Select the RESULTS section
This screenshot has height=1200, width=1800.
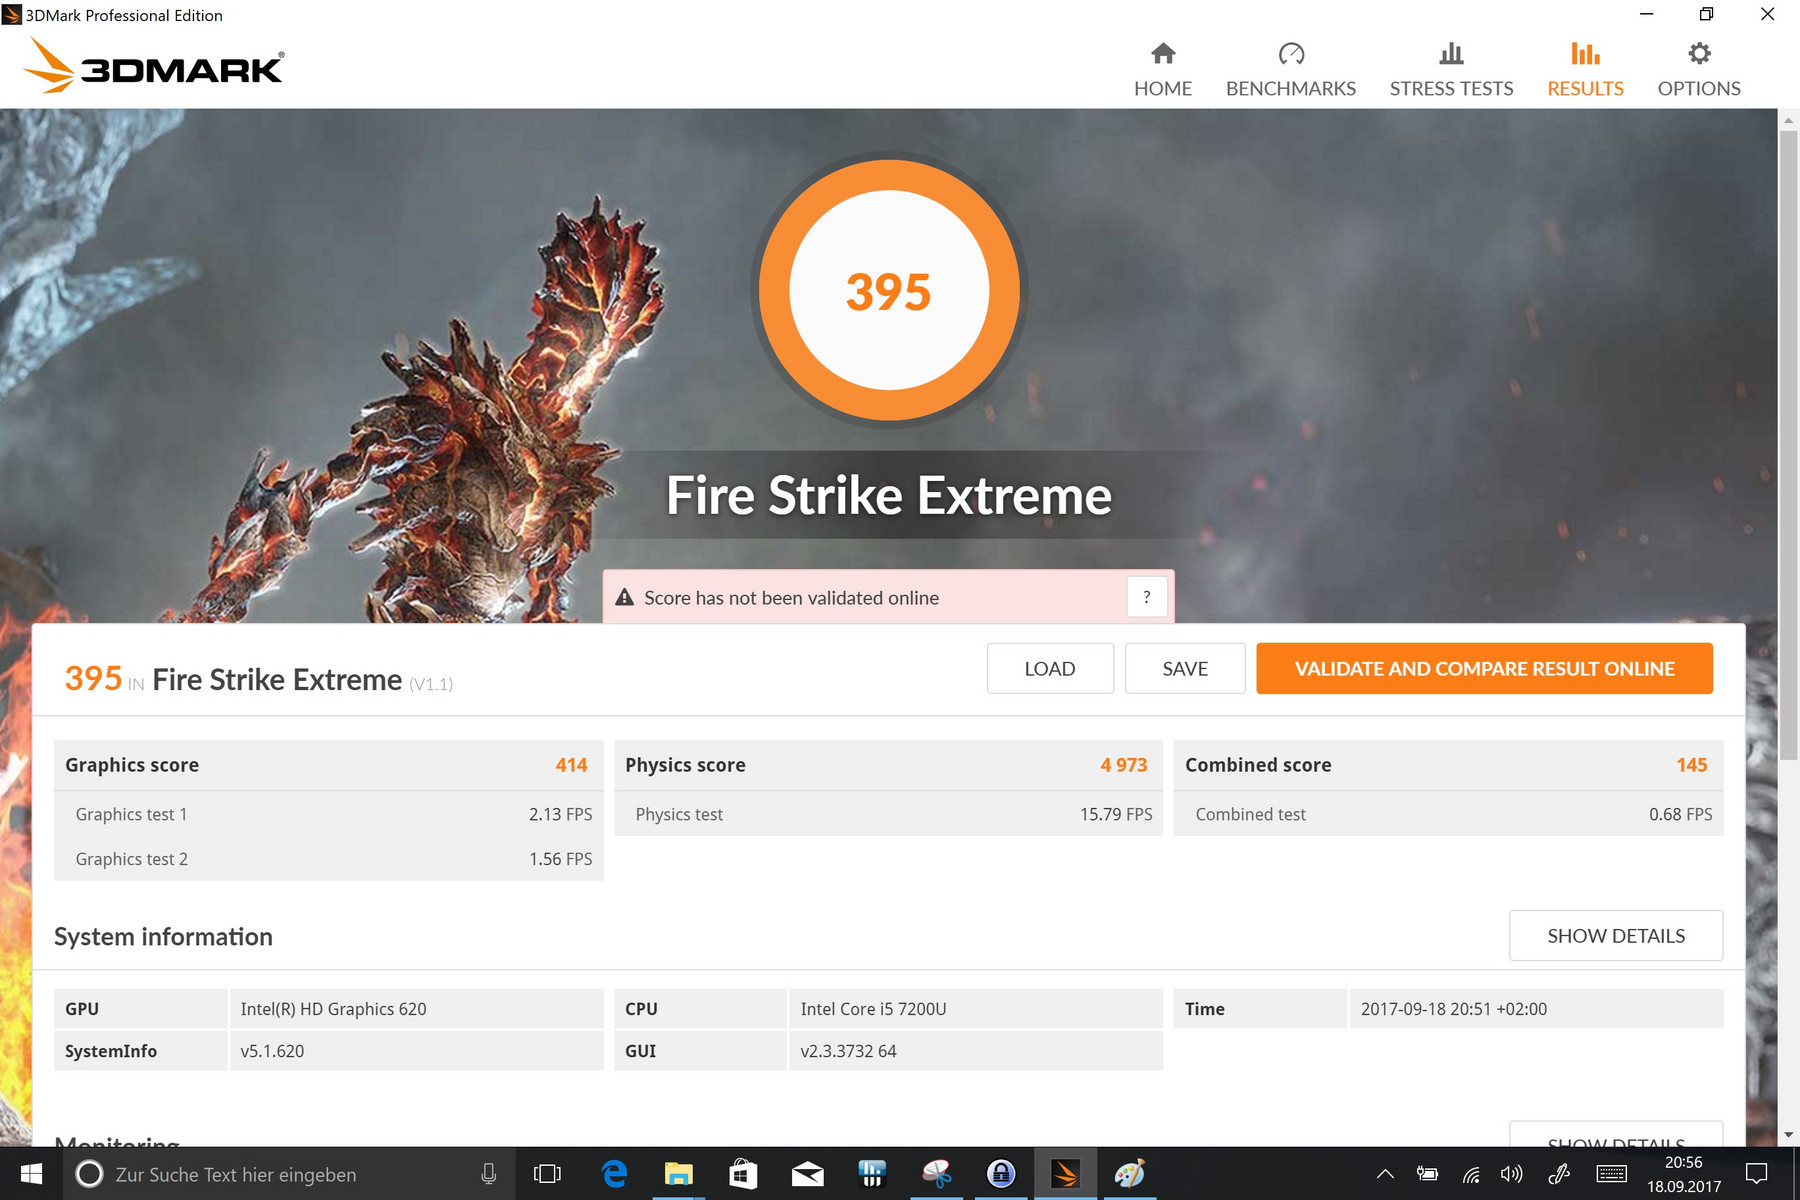coord(1585,70)
